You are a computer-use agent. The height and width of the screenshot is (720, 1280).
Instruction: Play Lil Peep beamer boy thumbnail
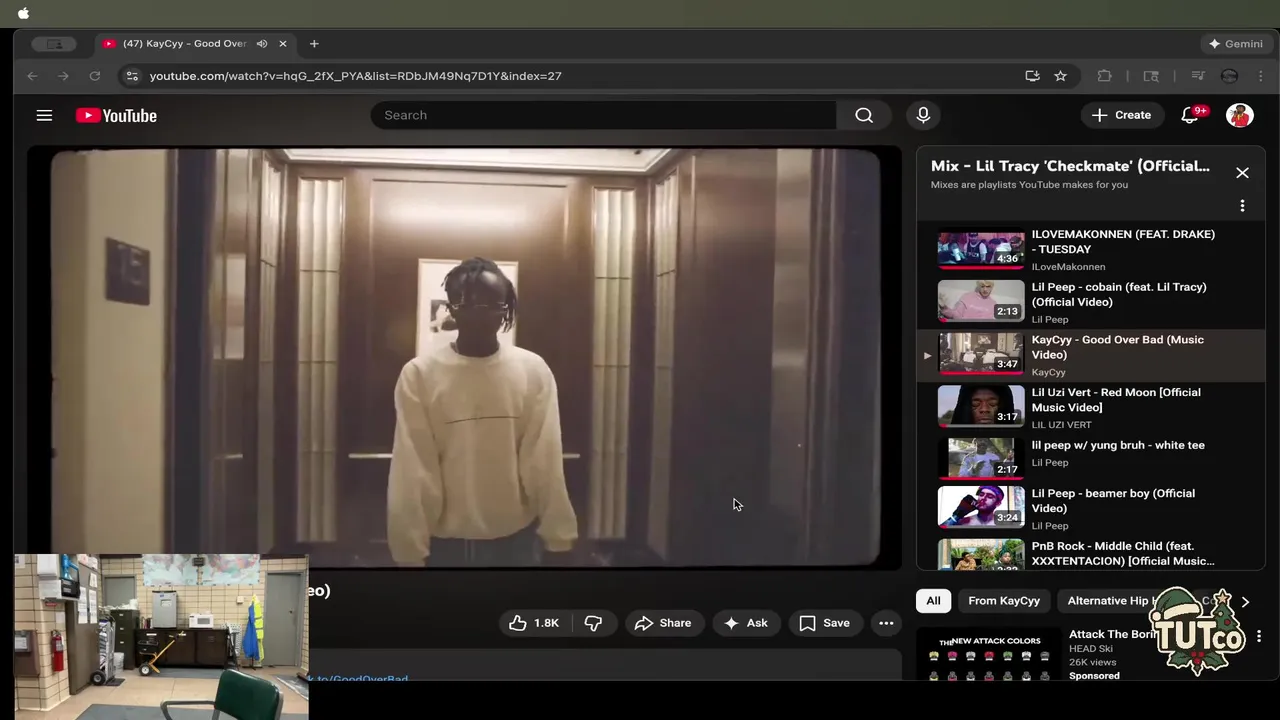coord(981,508)
